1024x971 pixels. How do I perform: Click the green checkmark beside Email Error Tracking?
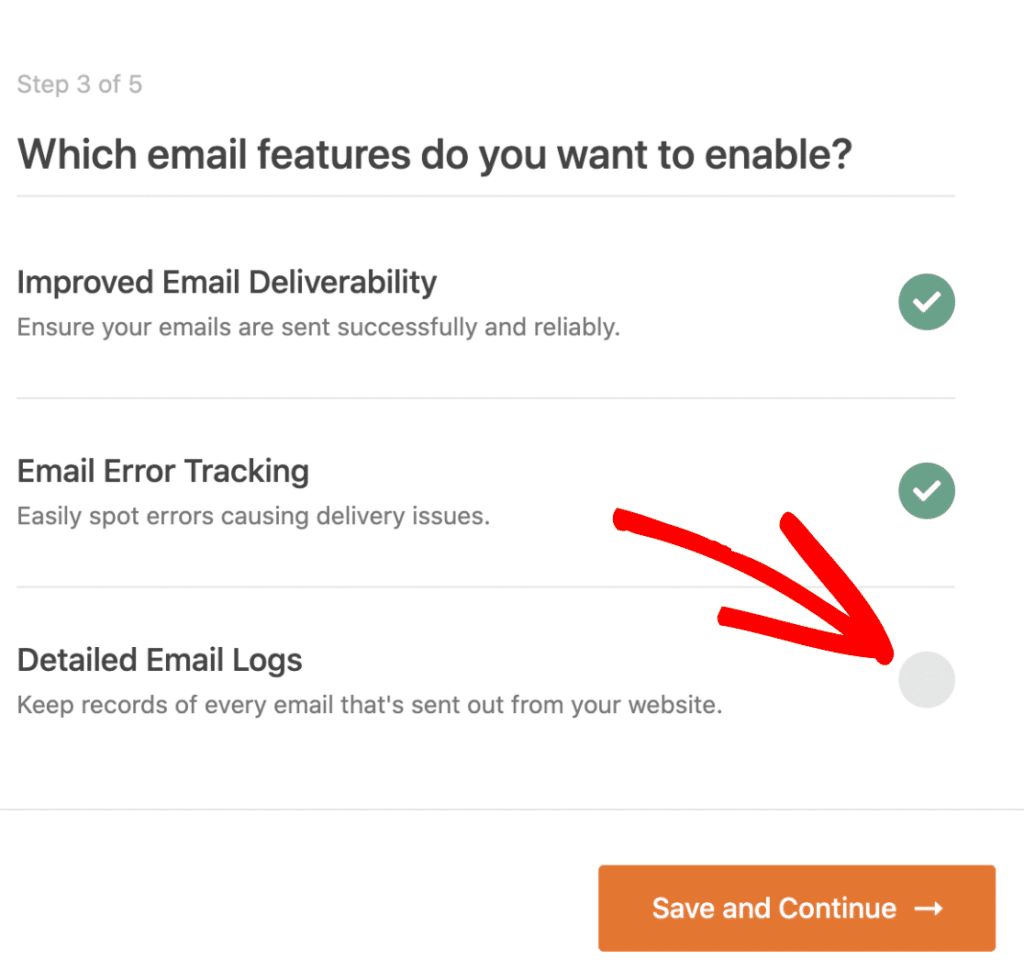(926, 490)
